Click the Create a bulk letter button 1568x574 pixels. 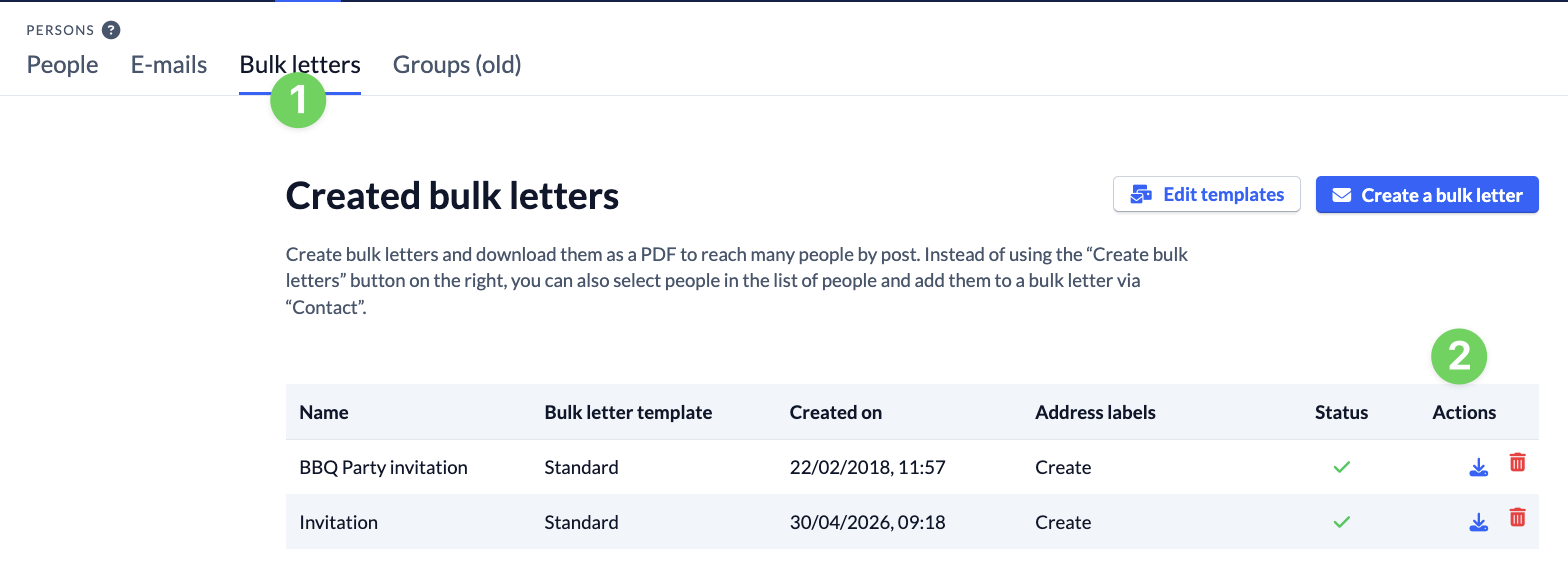point(1426,195)
